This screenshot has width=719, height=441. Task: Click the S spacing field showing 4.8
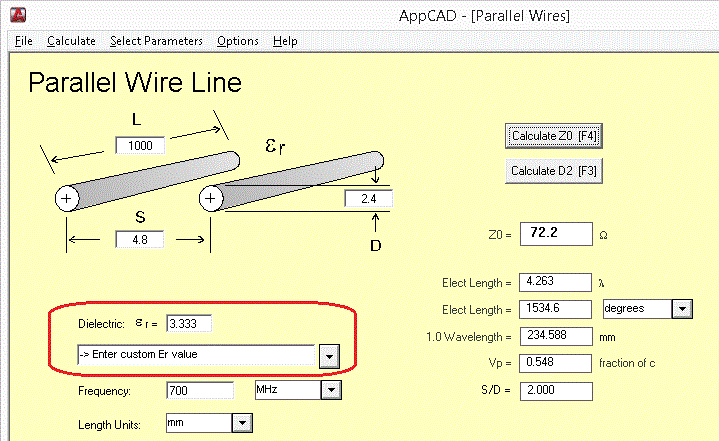pos(140,239)
